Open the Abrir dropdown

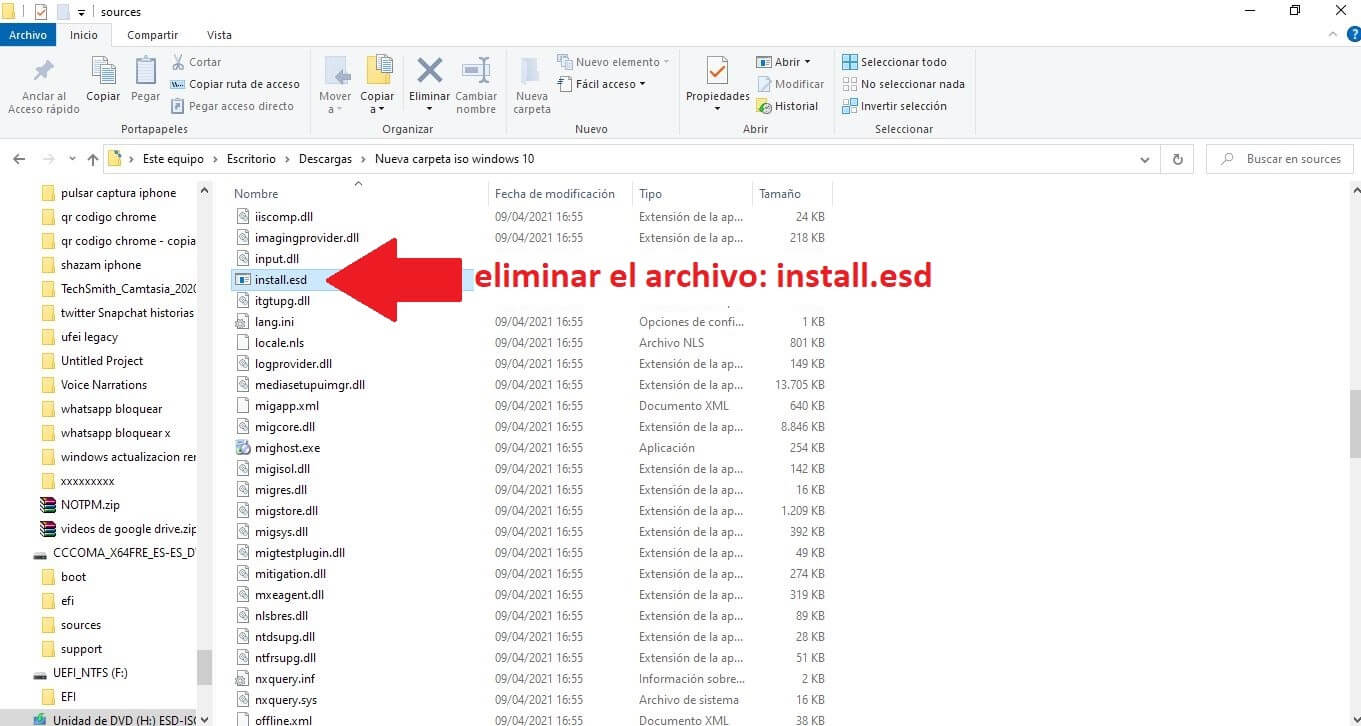tap(784, 62)
